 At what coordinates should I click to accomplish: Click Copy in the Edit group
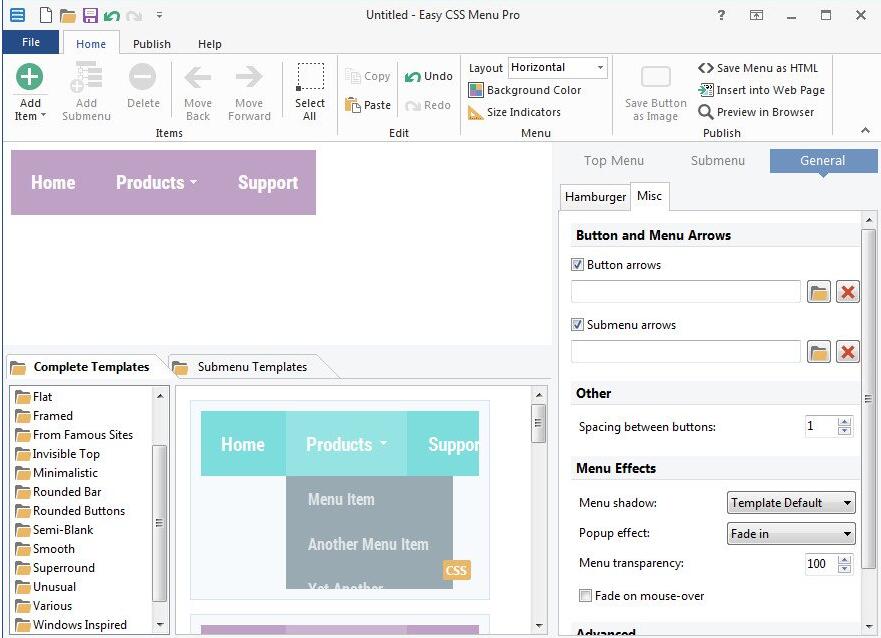point(367,76)
